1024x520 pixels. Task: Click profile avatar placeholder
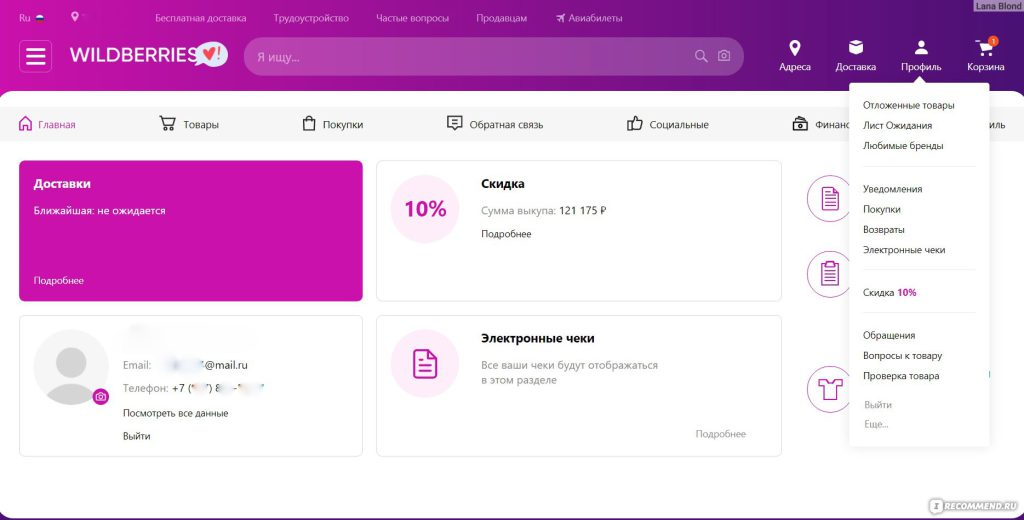click(x=71, y=367)
